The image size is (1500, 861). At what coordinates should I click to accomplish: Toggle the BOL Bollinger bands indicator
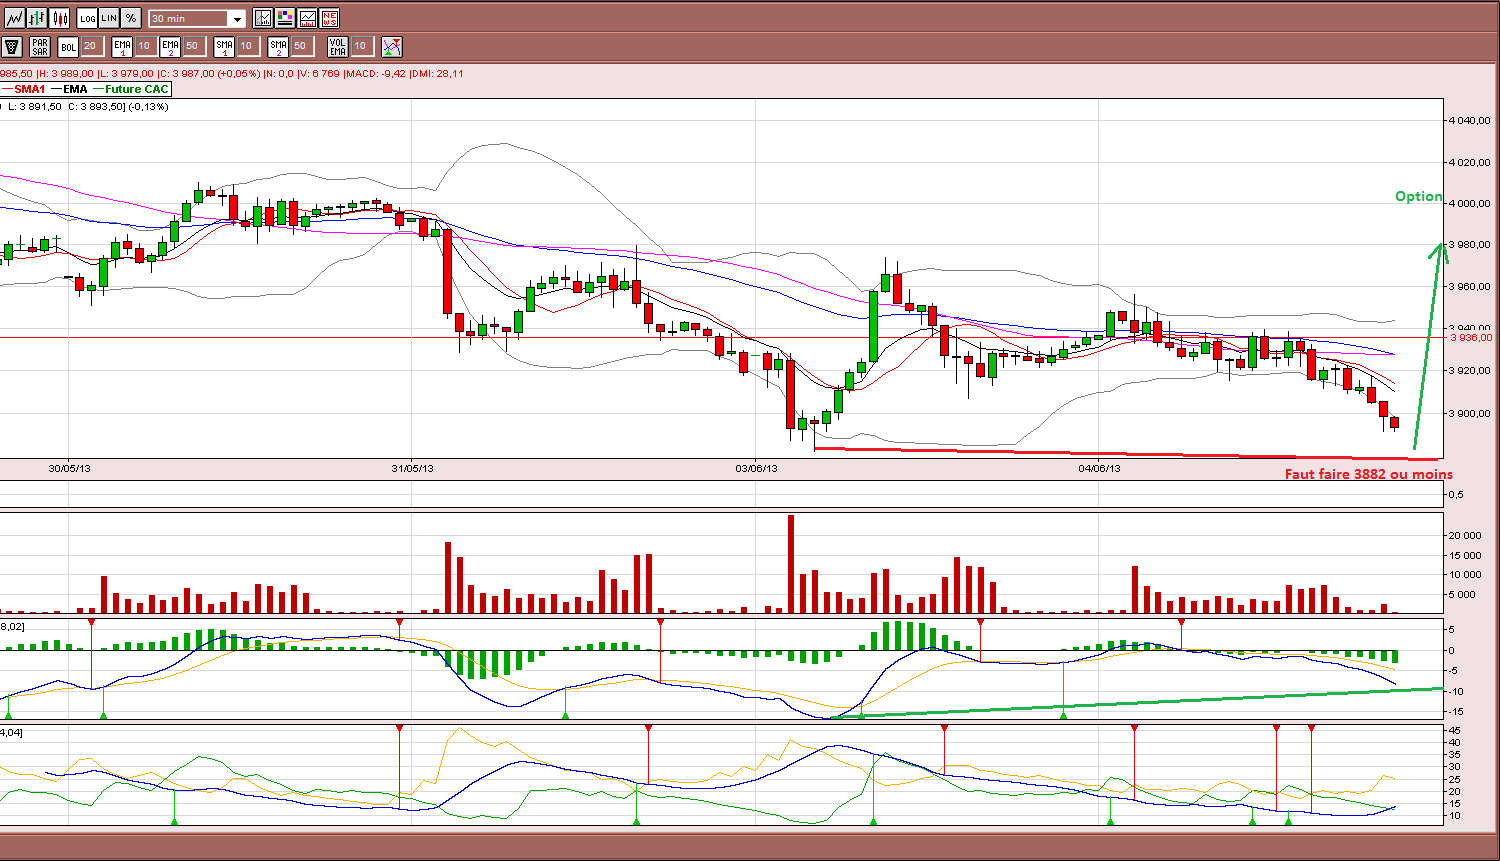pos(68,46)
